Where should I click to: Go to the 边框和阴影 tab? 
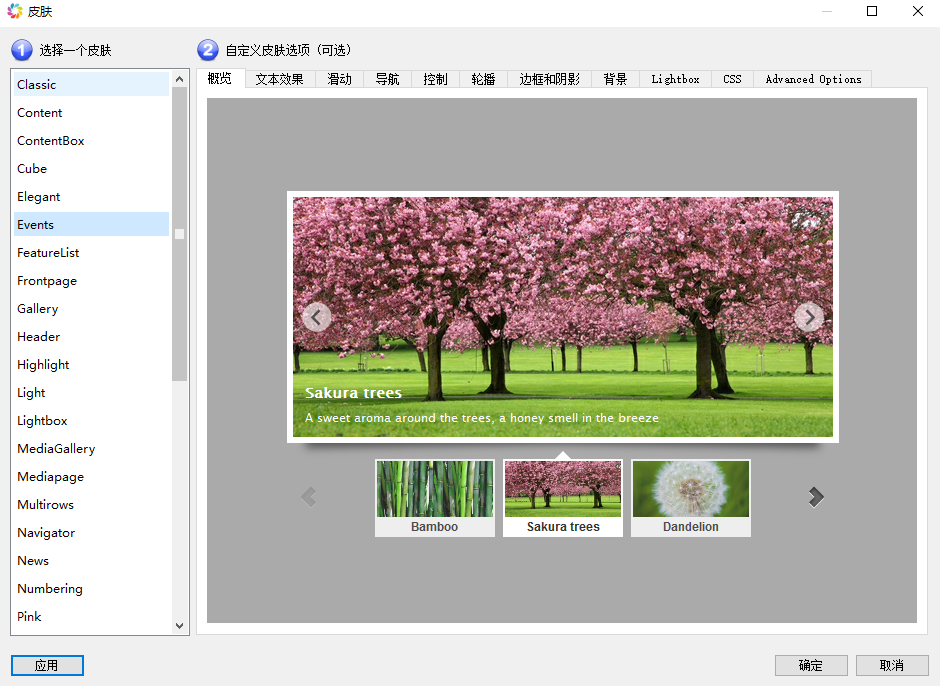click(549, 79)
